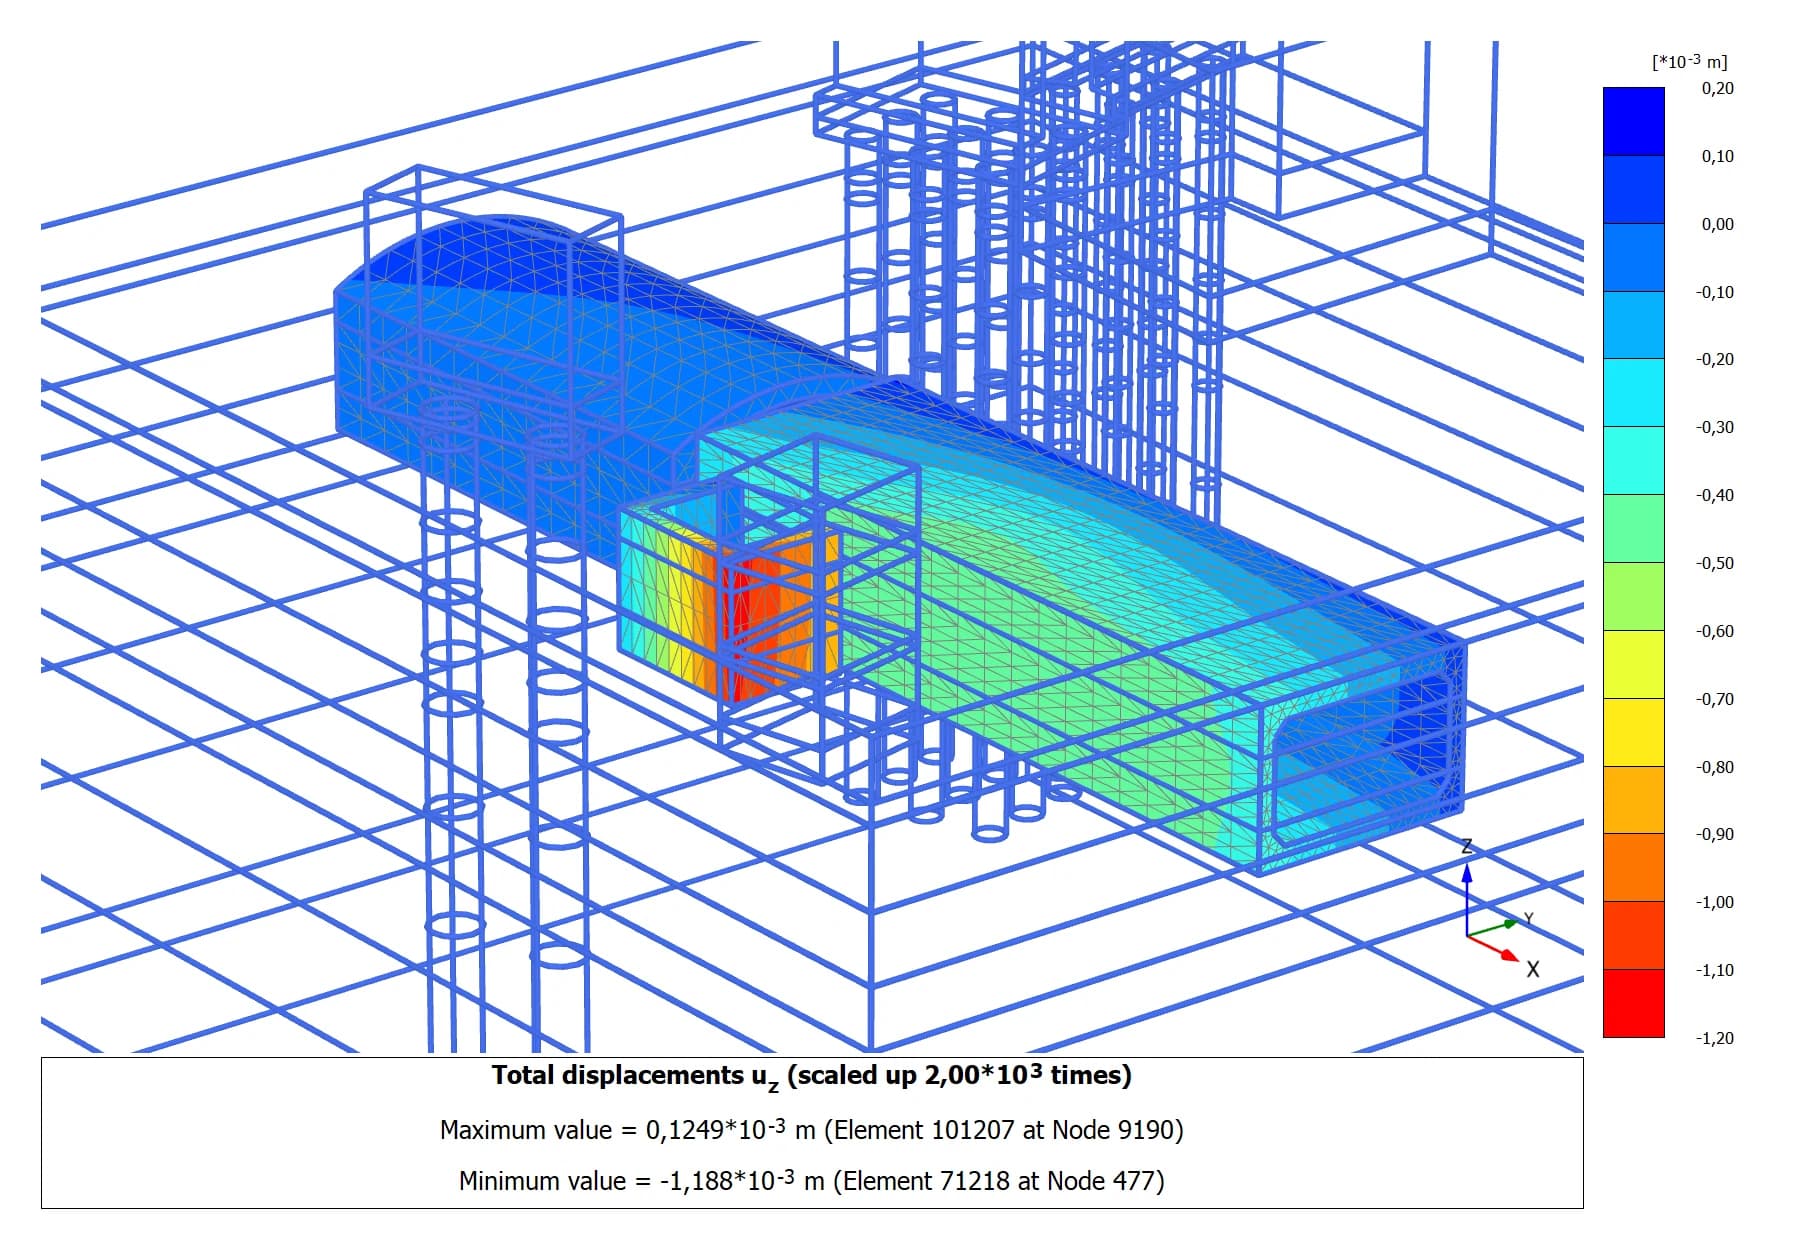Screen dimensions: 1800x1250
Task: Click the Minimum value line with Node 477
Action: point(811,1181)
